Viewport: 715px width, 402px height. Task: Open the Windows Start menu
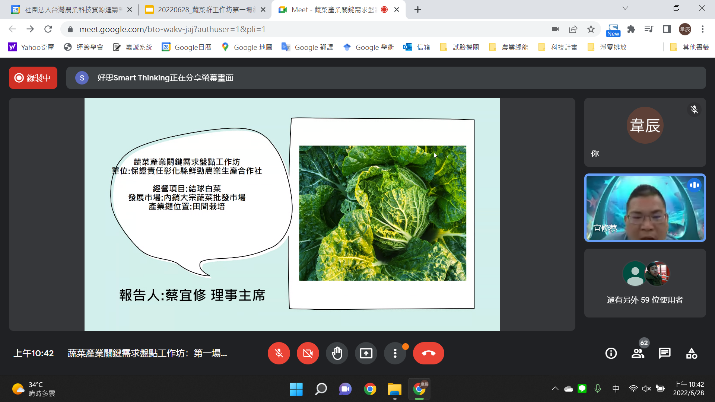pos(296,388)
